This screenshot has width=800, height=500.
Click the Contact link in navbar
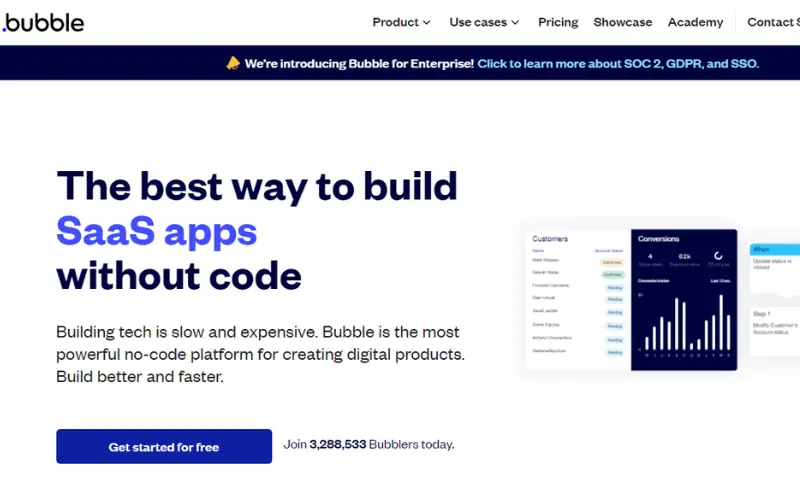tap(773, 22)
